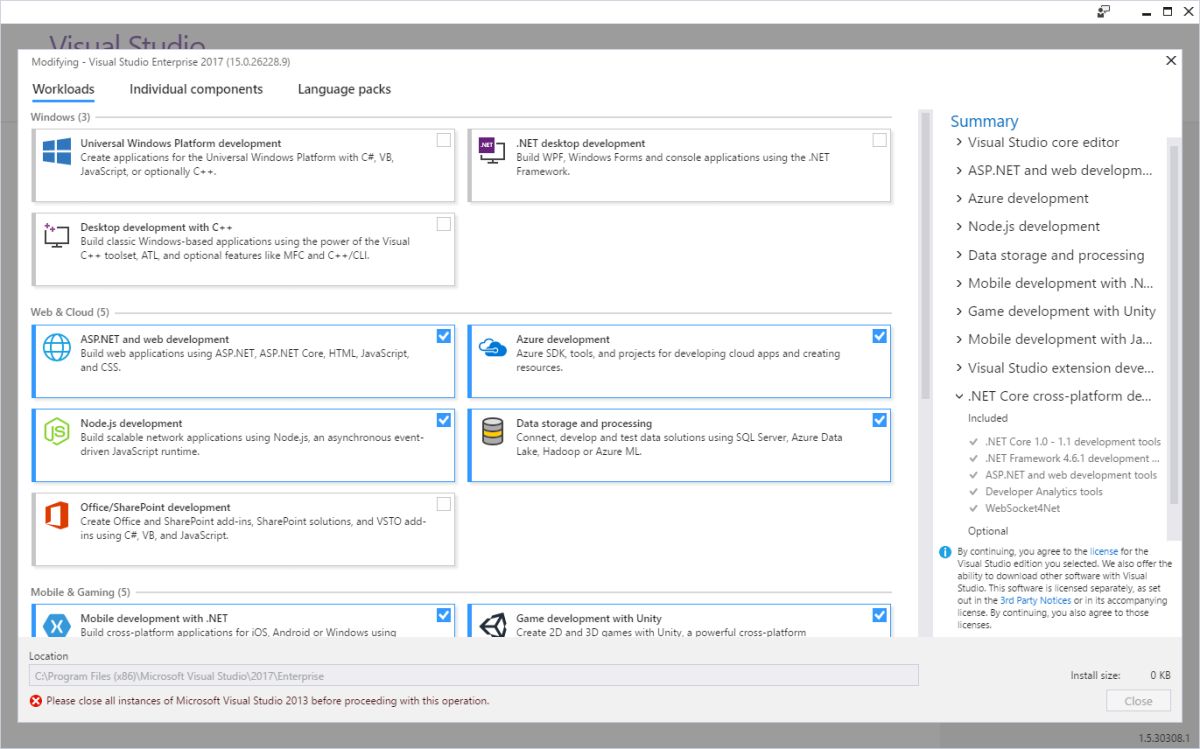
Task: Select WebSocket4Net included item
Action: point(1022,508)
